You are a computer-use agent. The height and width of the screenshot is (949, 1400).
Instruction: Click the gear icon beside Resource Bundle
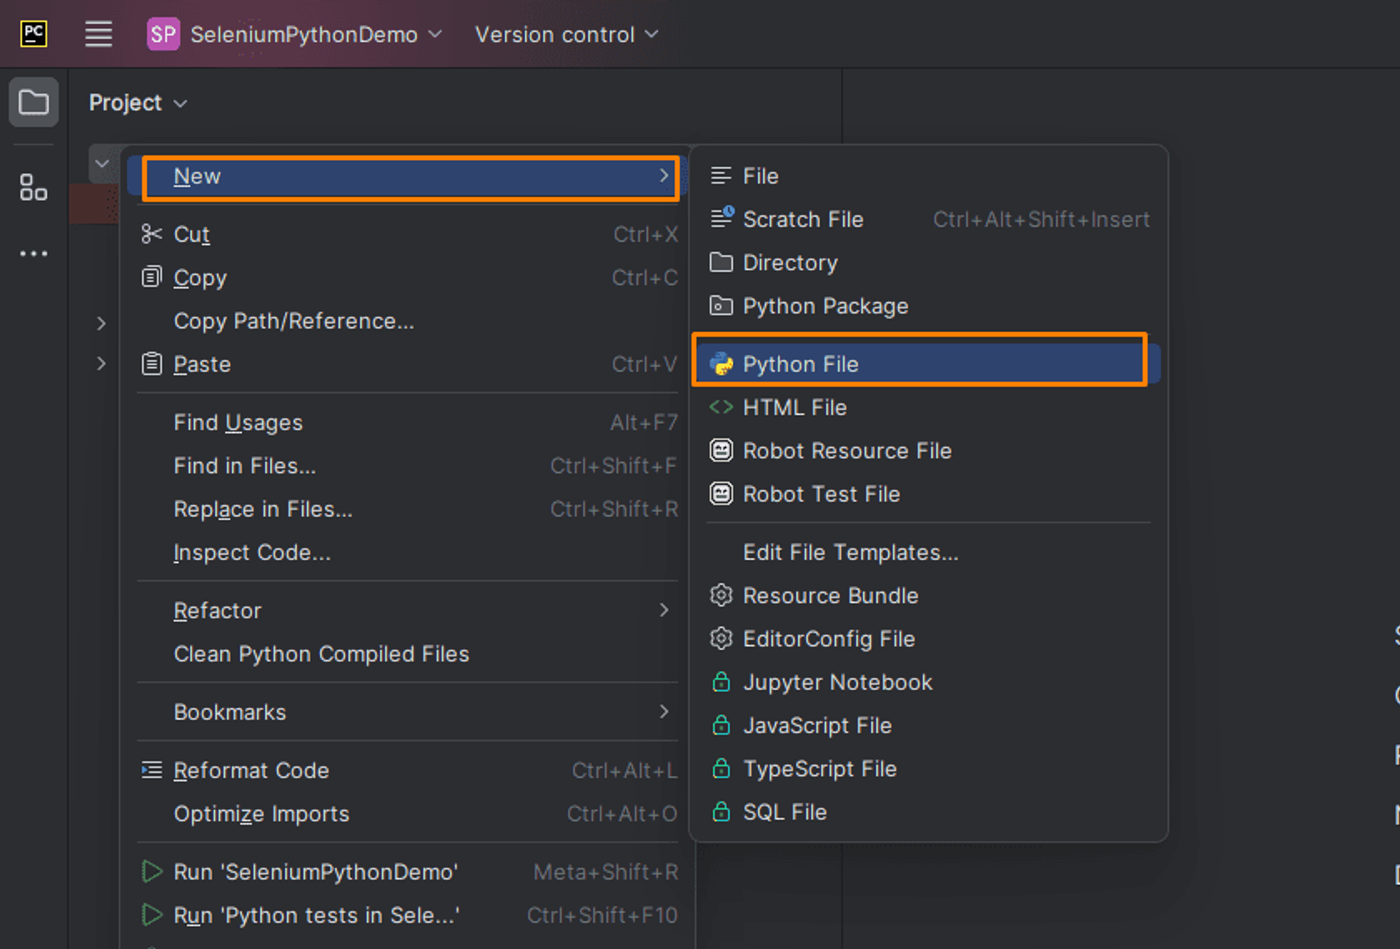coord(721,596)
